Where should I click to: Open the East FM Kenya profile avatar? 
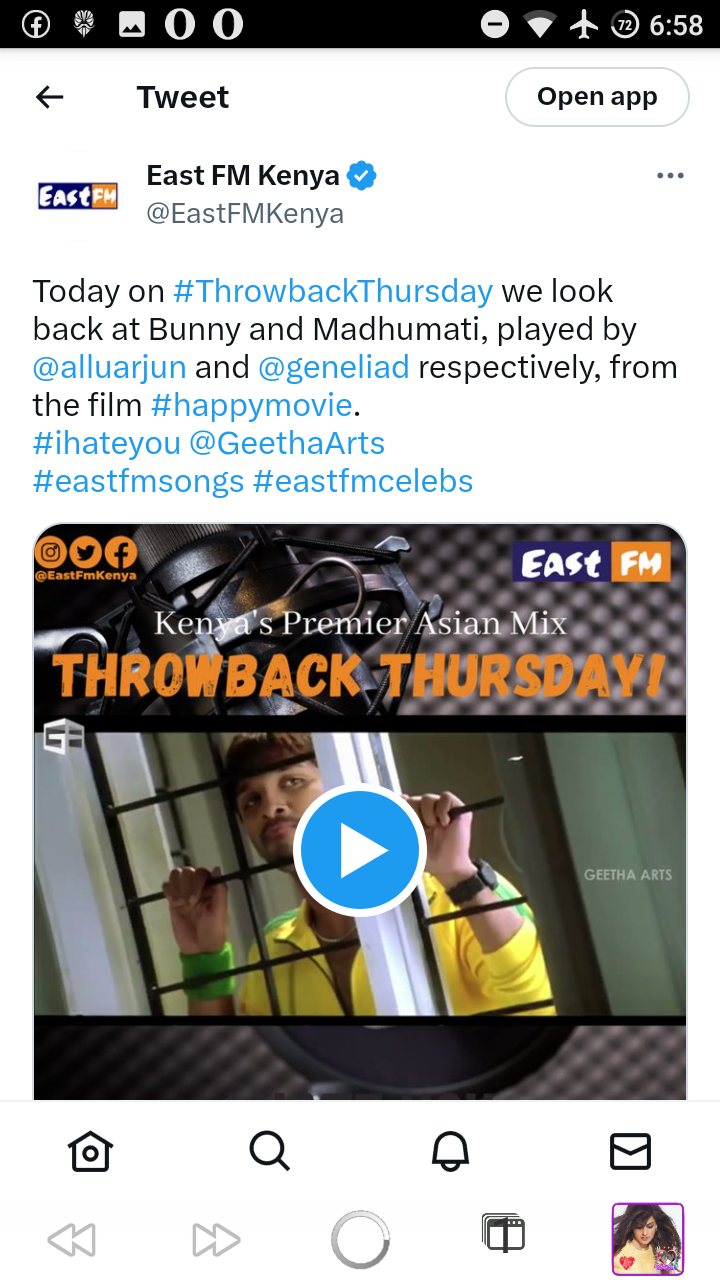tap(78, 196)
